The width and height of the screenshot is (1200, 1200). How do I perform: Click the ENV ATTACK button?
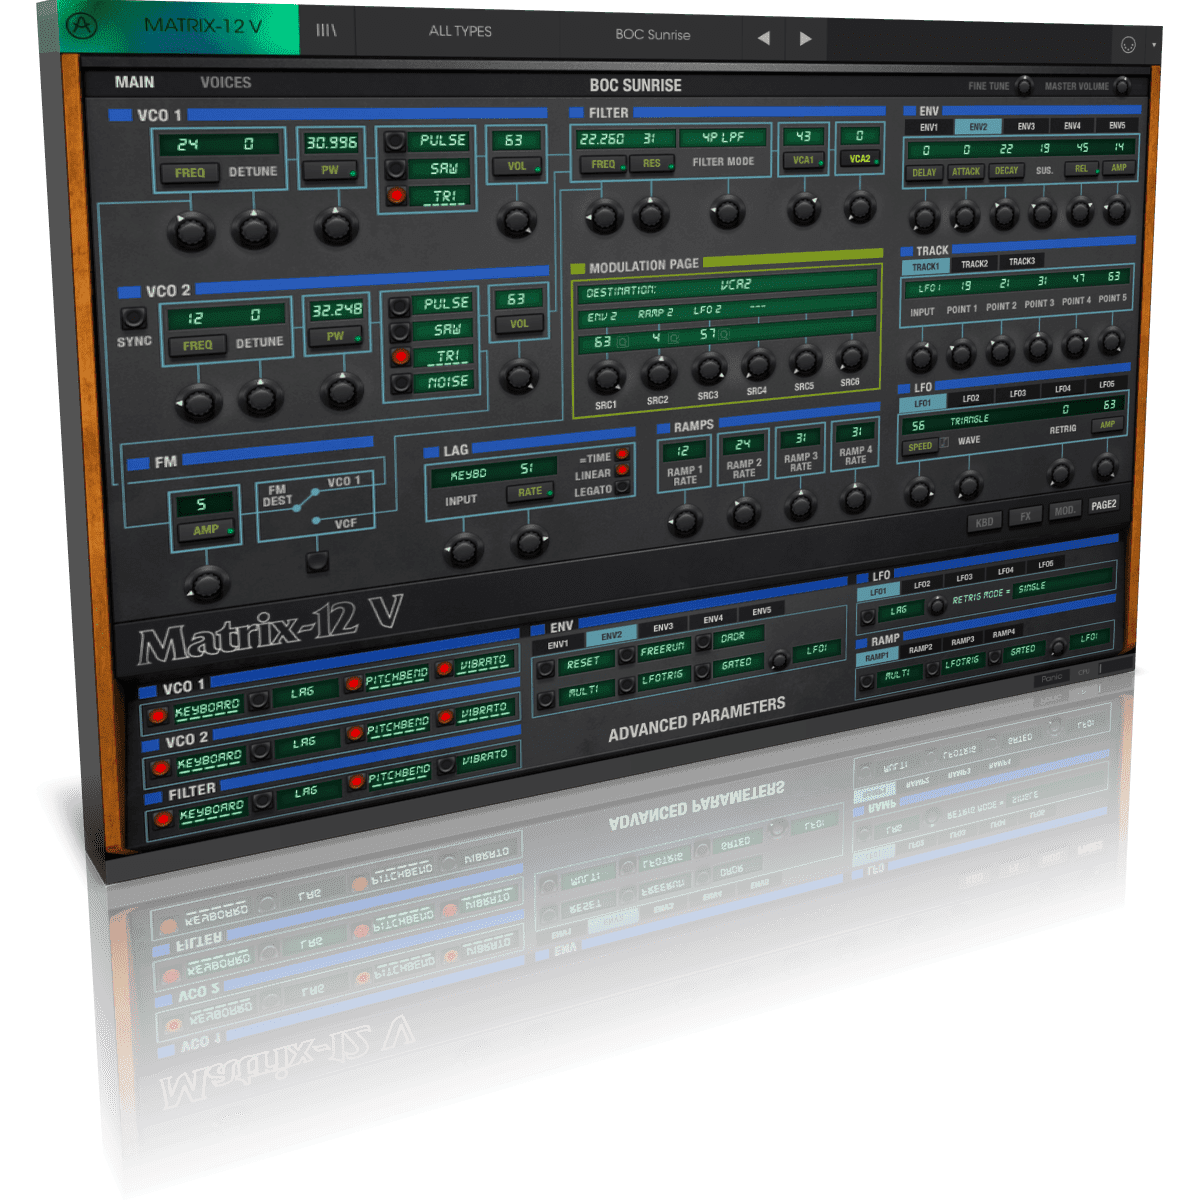[x=966, y=171]
